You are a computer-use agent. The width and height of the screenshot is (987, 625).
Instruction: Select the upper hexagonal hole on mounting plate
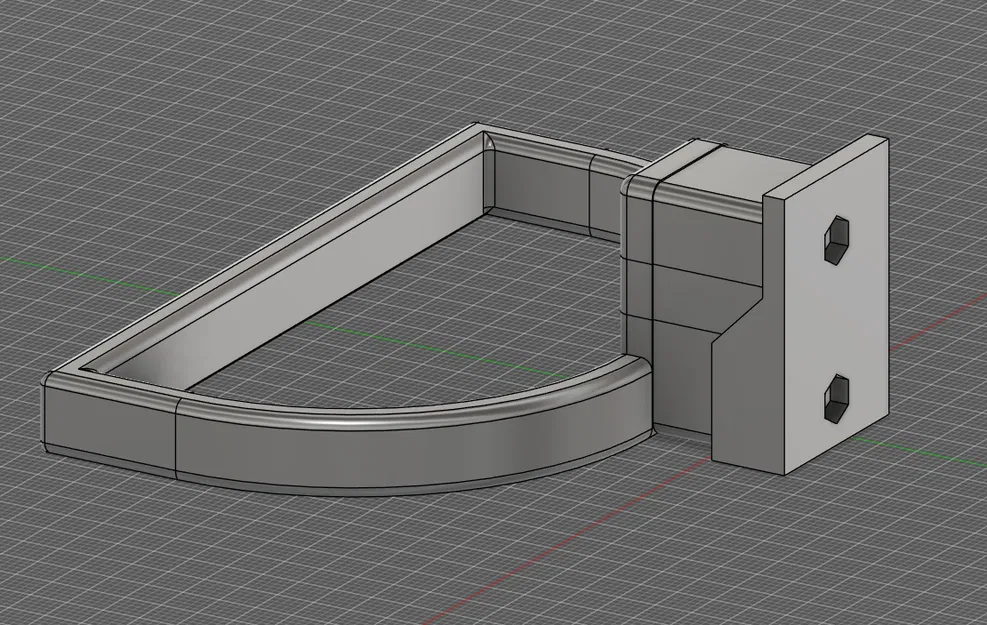[x=837, y=239]
